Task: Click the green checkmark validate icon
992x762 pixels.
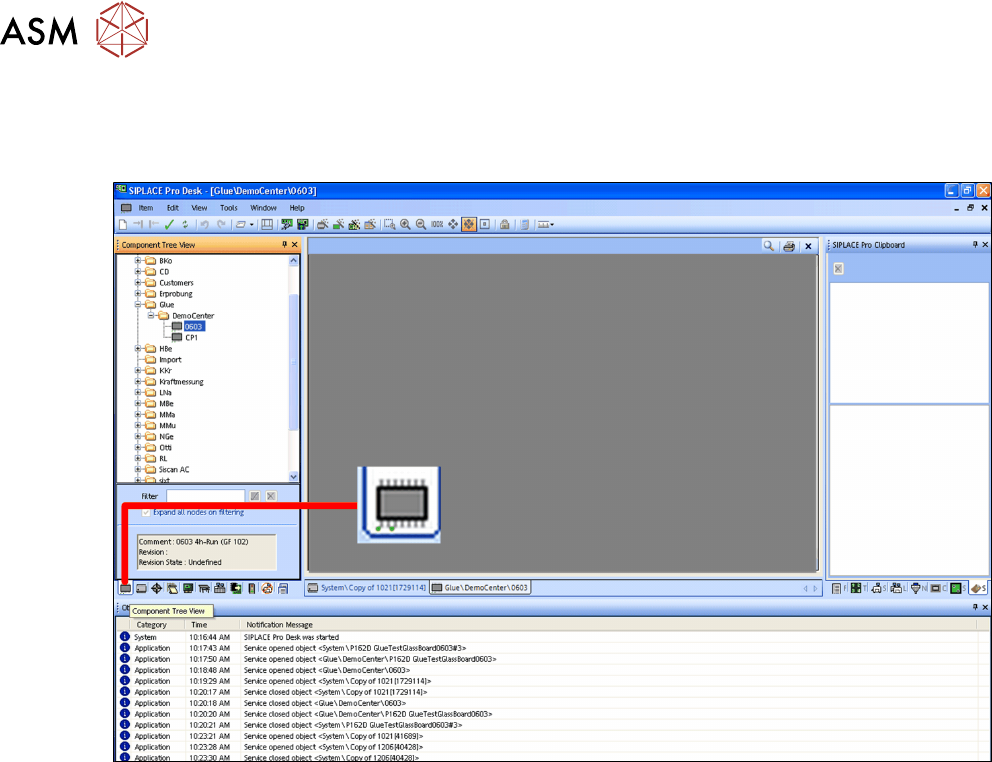Action: coord(169,225)
